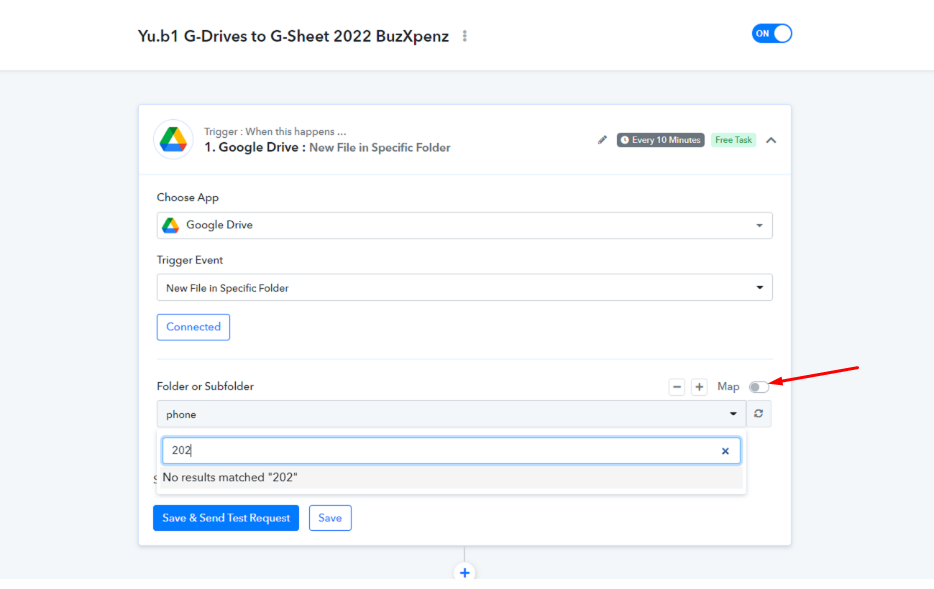The height and width of the screenshot is (589, 934).
Task: Turn off the workflow ON switch
Action: [771, 34]
